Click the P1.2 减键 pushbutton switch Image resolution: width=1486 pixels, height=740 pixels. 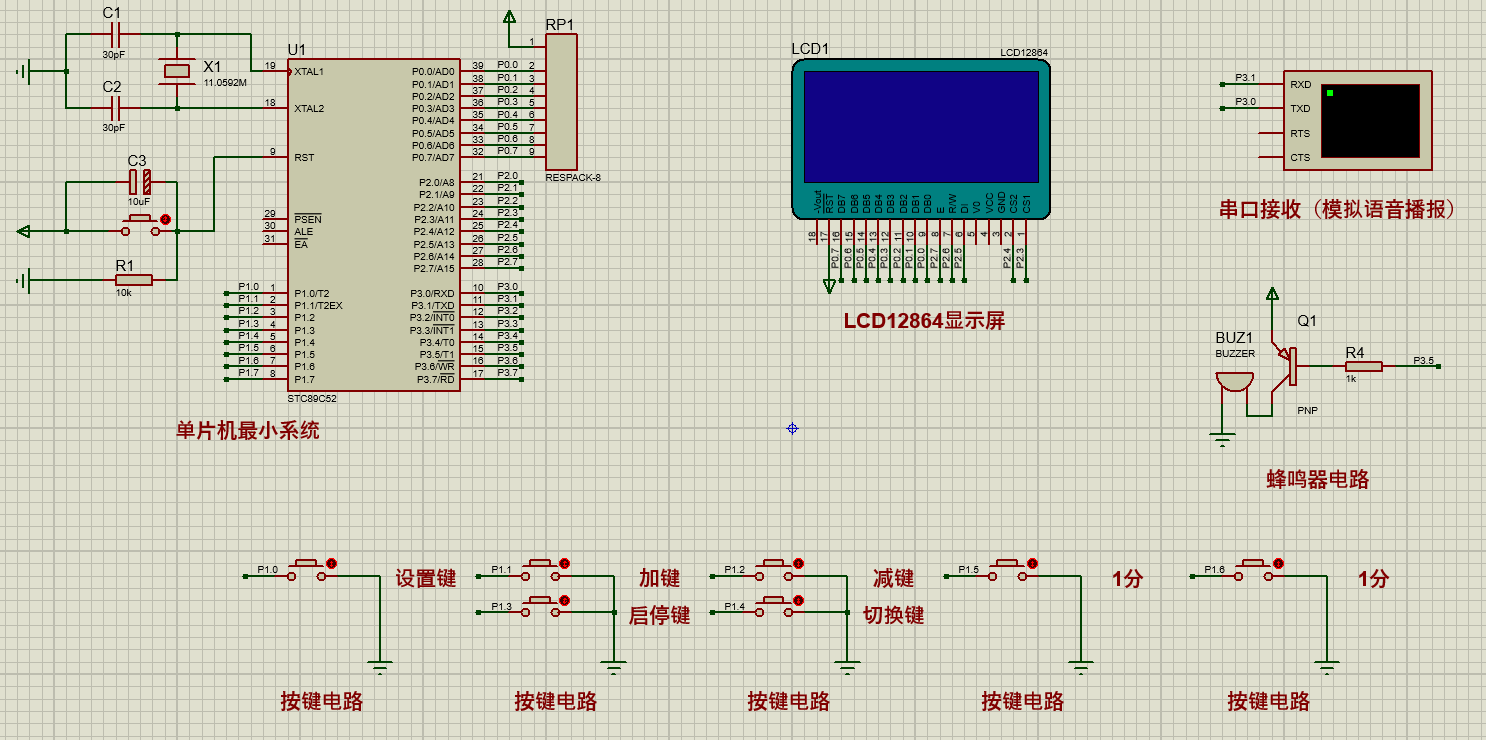pyautogui.click(x=775, y=571)
